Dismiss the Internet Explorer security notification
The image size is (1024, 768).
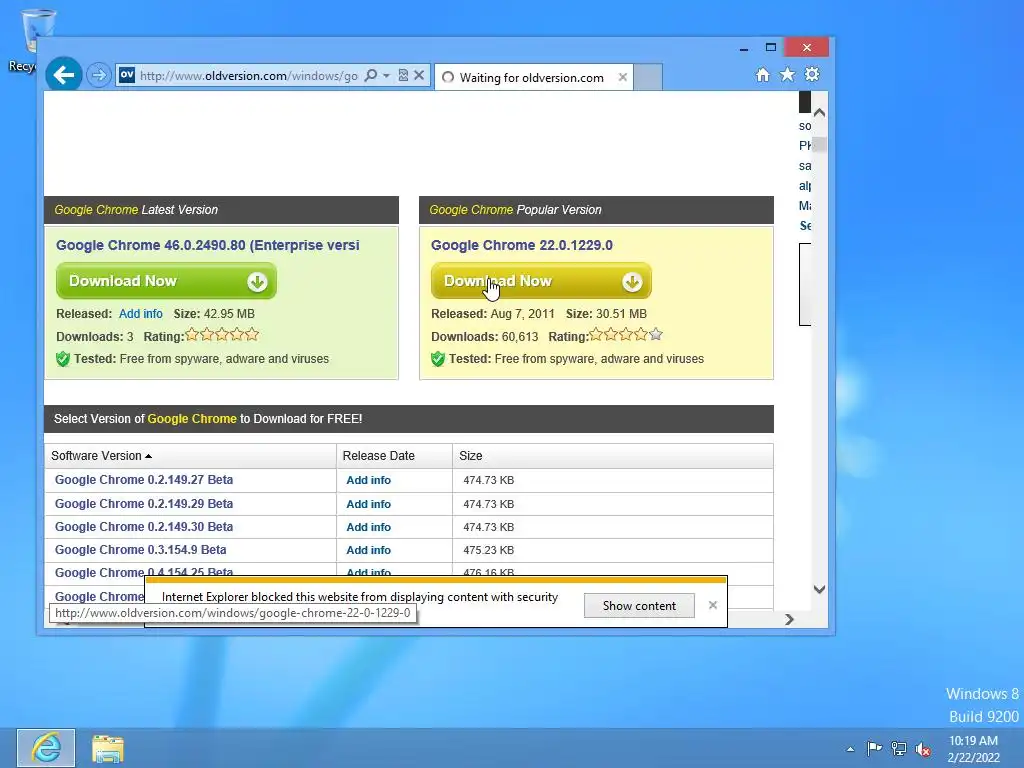(712, 605)
